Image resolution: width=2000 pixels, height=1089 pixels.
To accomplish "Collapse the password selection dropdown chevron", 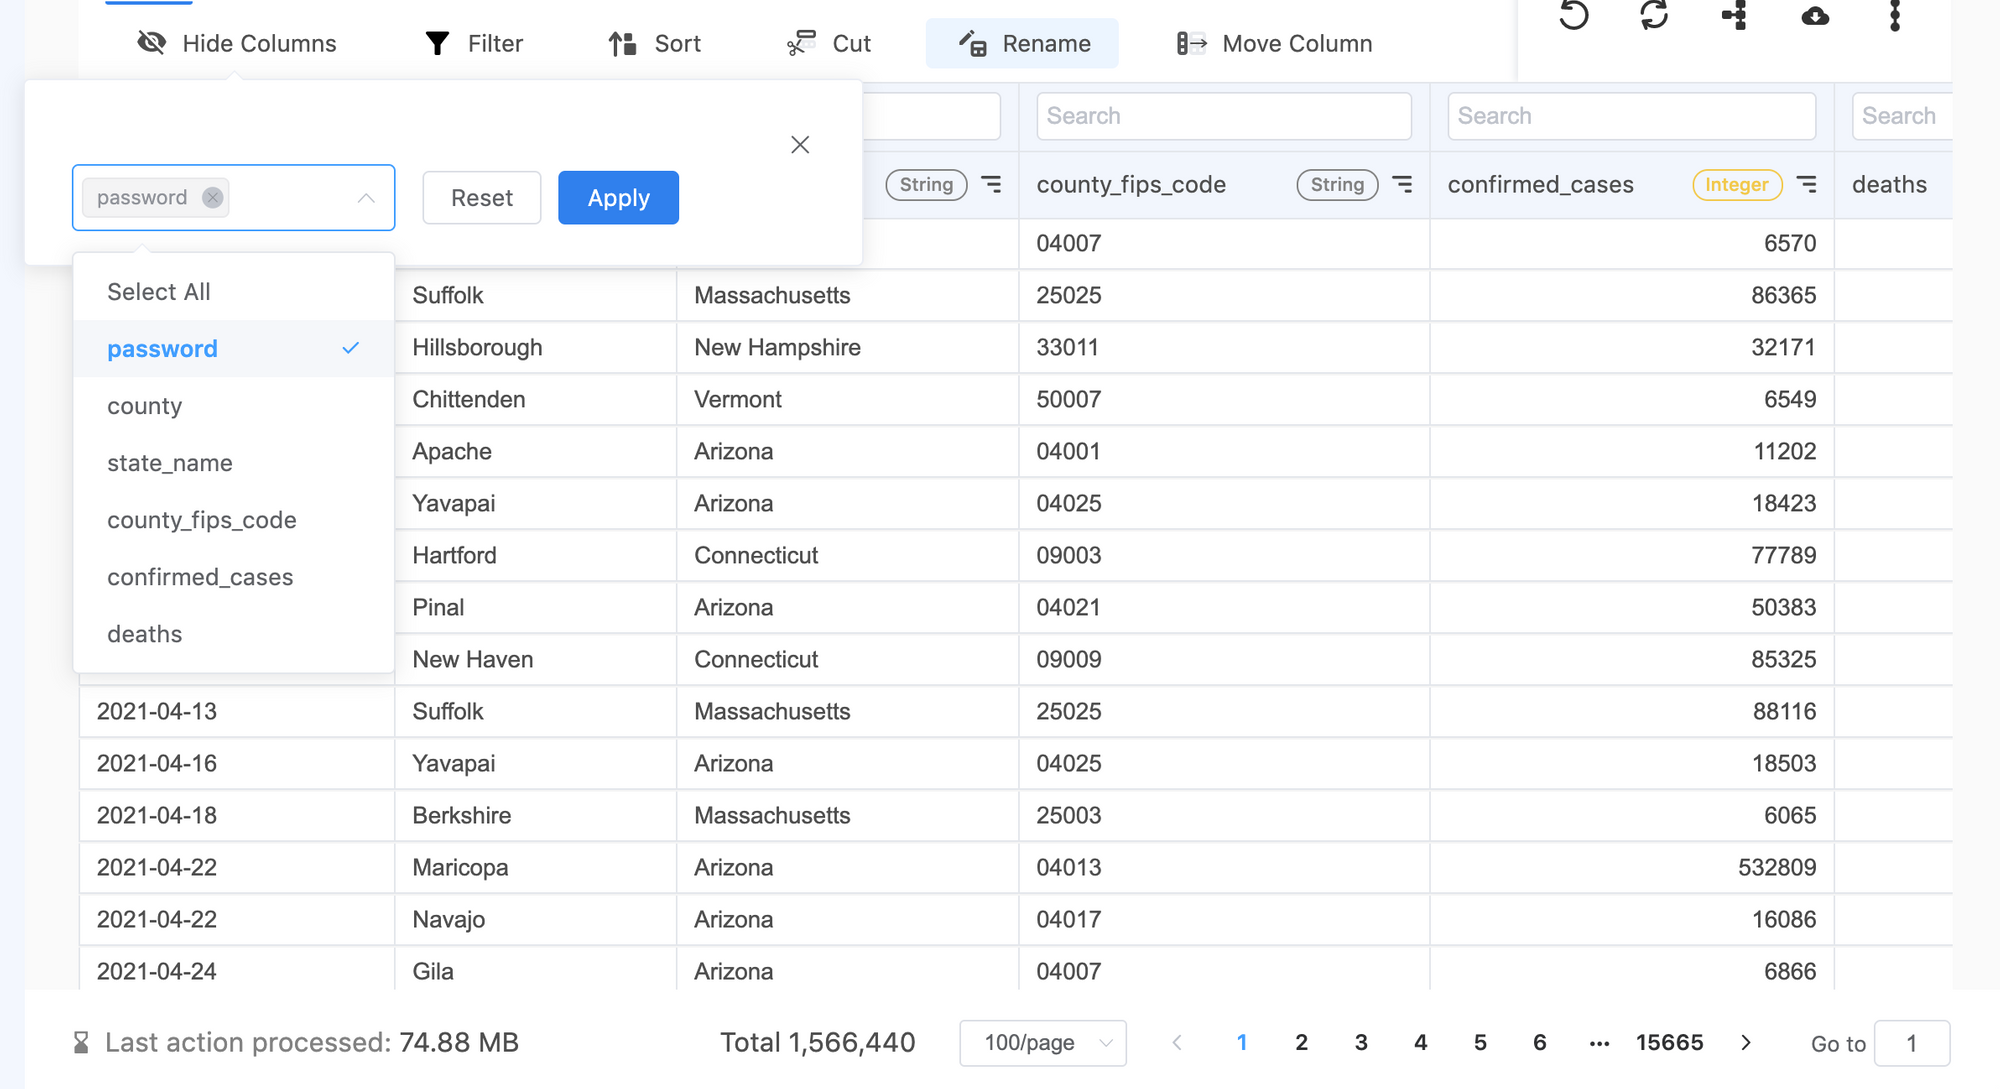I will tap(366, 197).
